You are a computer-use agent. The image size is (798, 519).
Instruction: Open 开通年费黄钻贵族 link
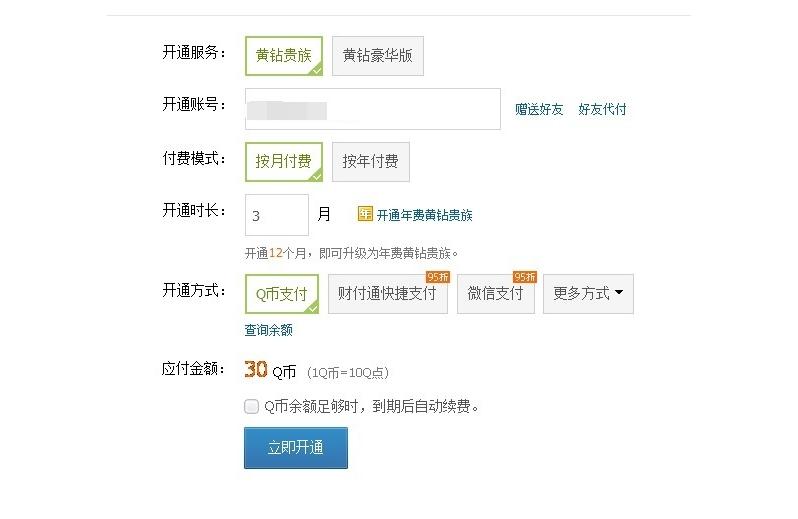424,215
